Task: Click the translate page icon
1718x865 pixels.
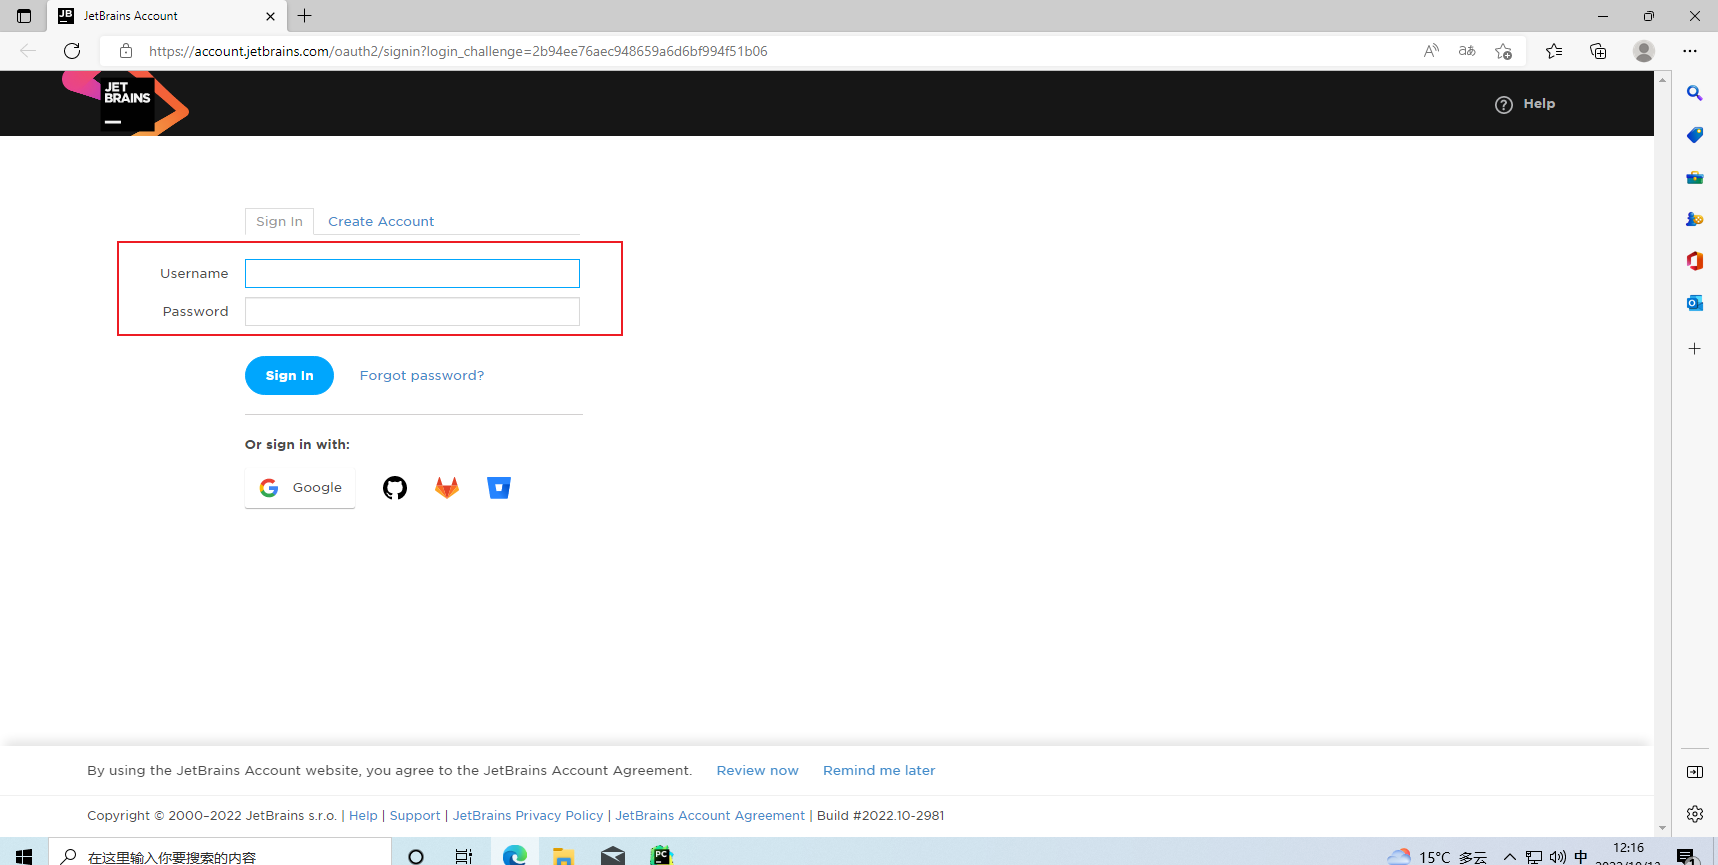Action: (x=1467, y=51)
